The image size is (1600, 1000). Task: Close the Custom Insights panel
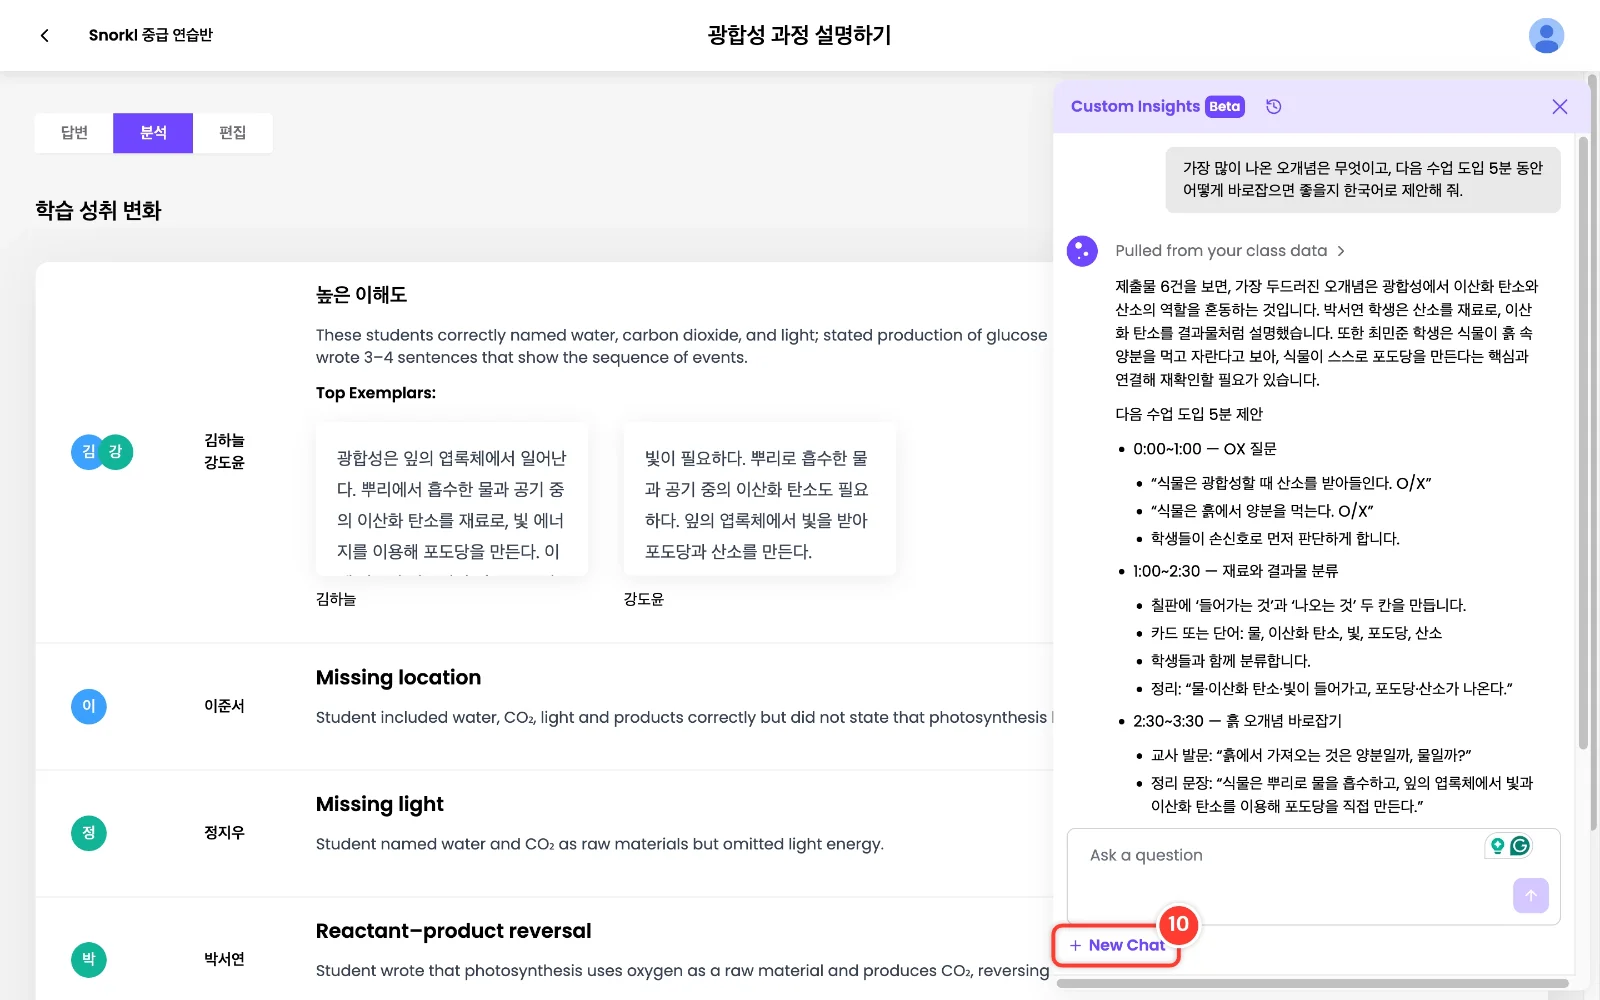(1559, 106)
